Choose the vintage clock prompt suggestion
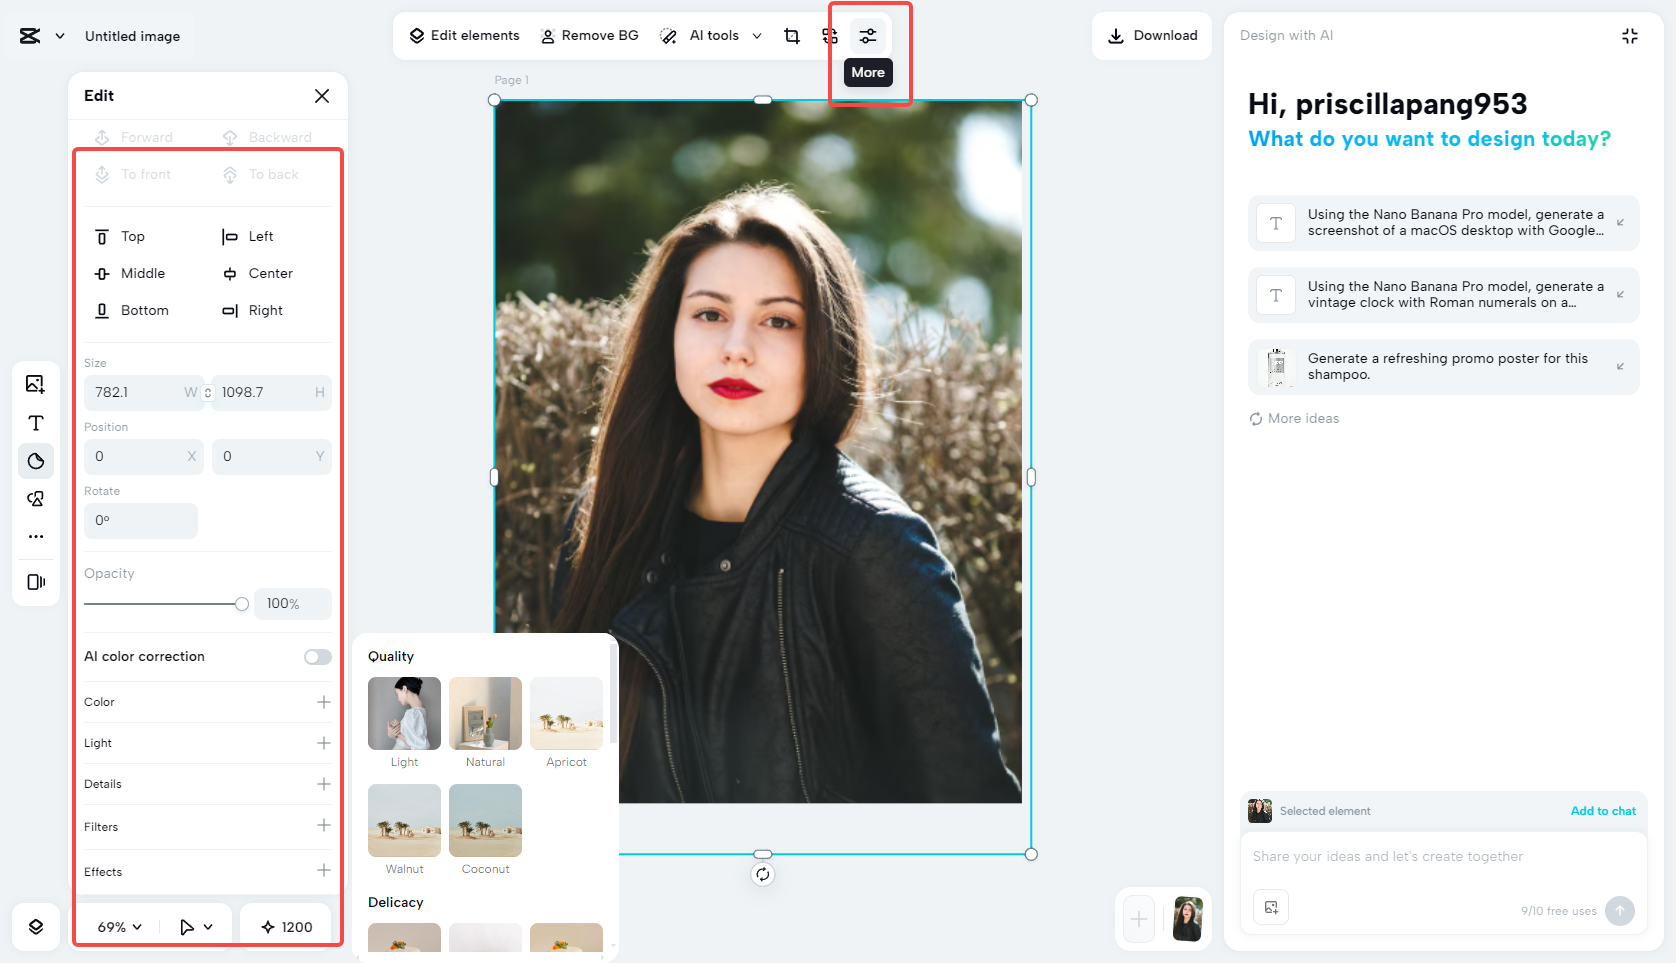 point(1443,295)
